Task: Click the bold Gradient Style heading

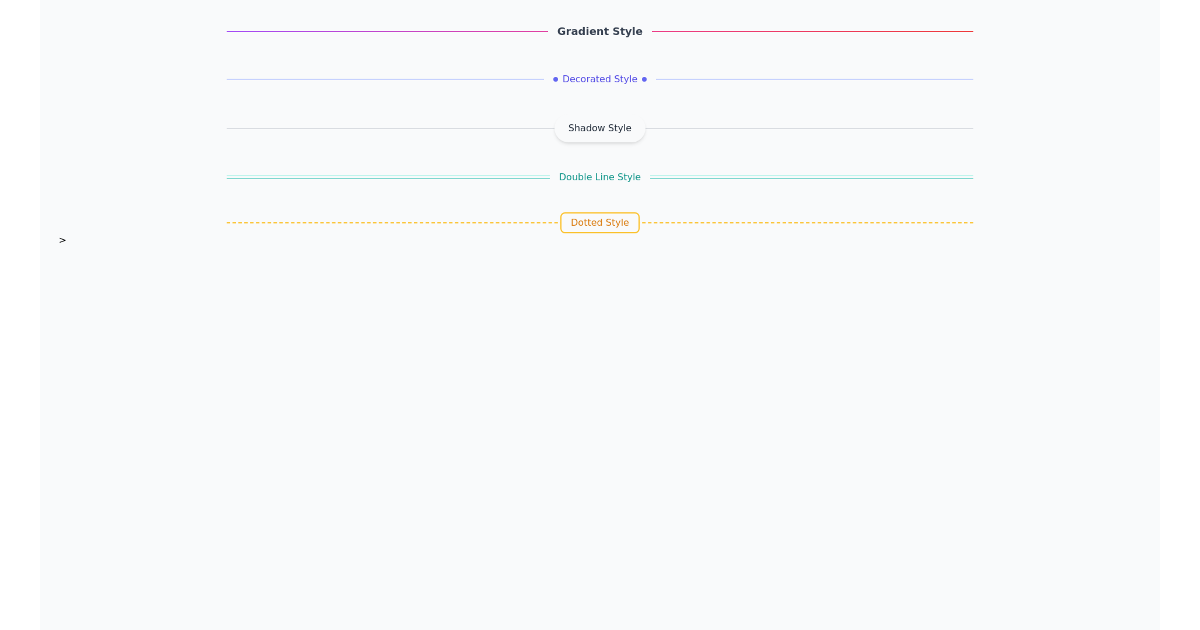Action: 600,31
